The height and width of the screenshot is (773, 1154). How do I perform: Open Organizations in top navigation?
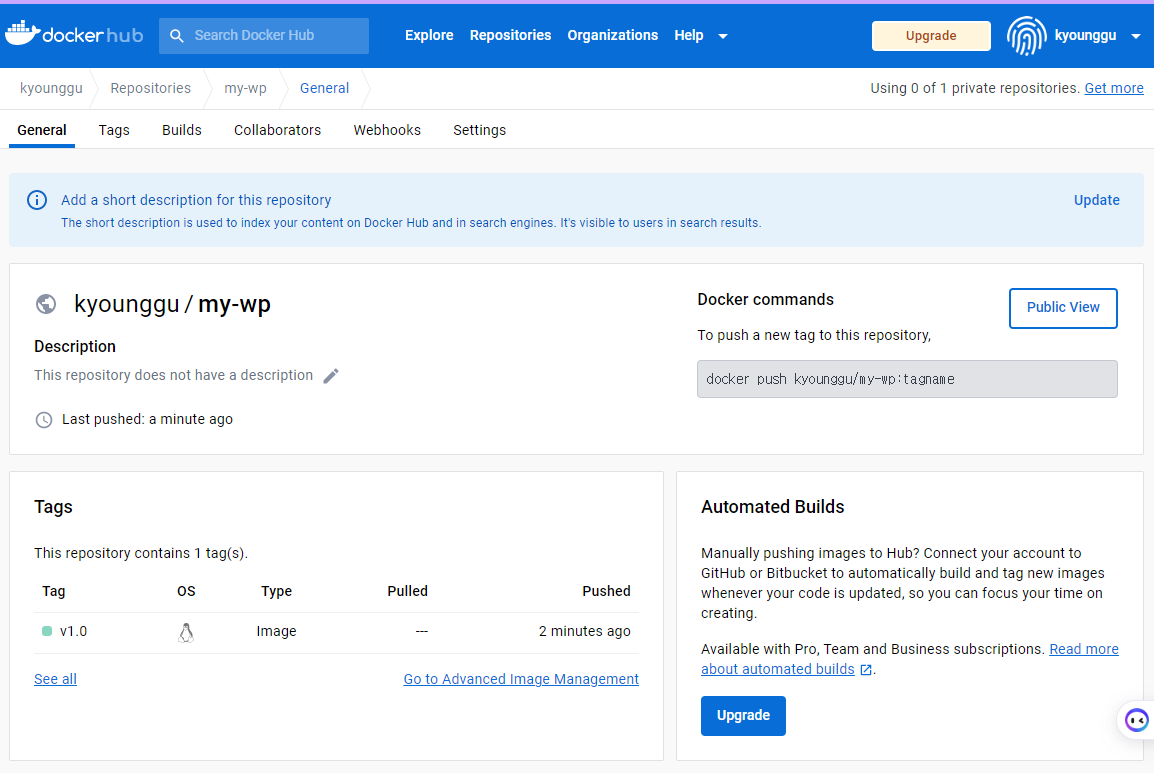coord(612,35)
